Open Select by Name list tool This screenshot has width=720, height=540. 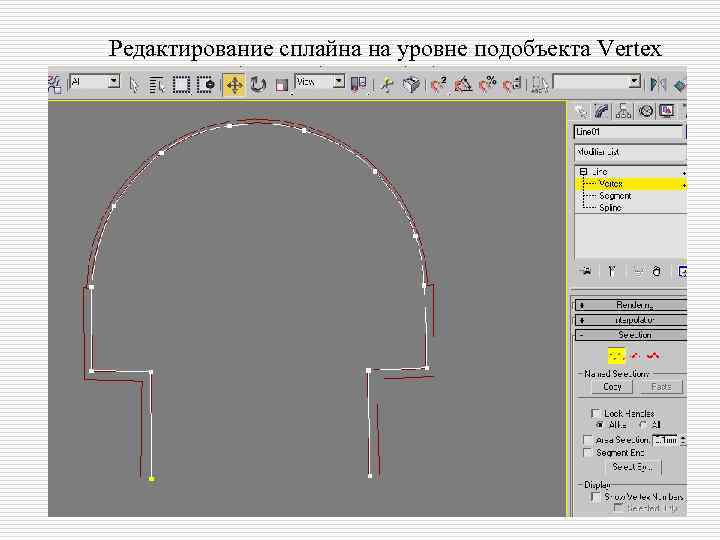157,85
